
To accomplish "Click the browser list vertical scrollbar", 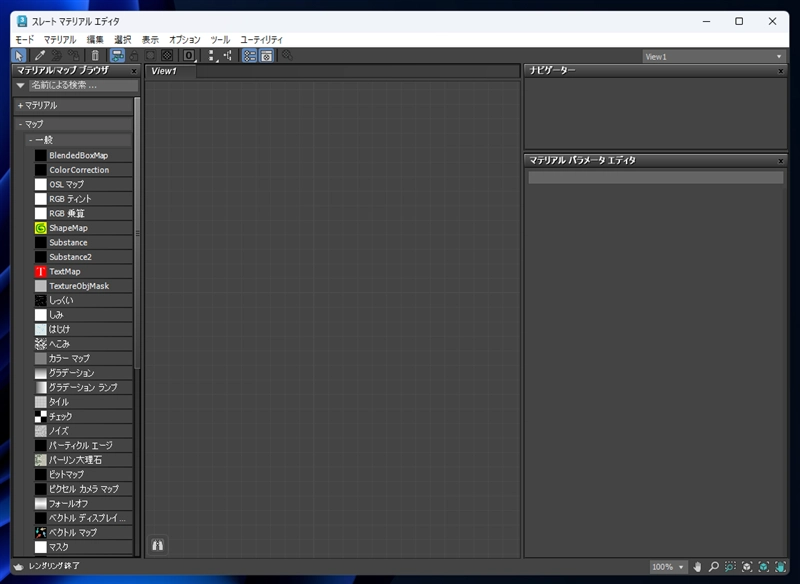I will click(137, 234).
